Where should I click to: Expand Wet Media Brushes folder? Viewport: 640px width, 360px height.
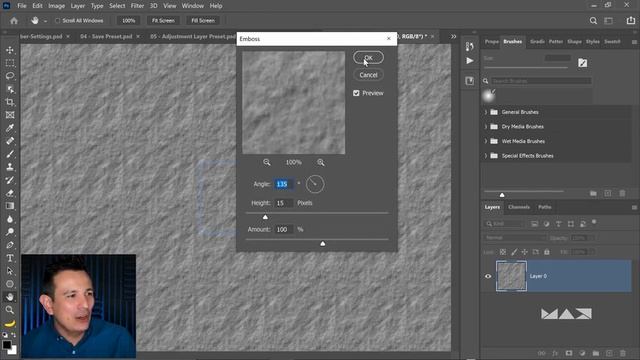(x=486, y=141)
